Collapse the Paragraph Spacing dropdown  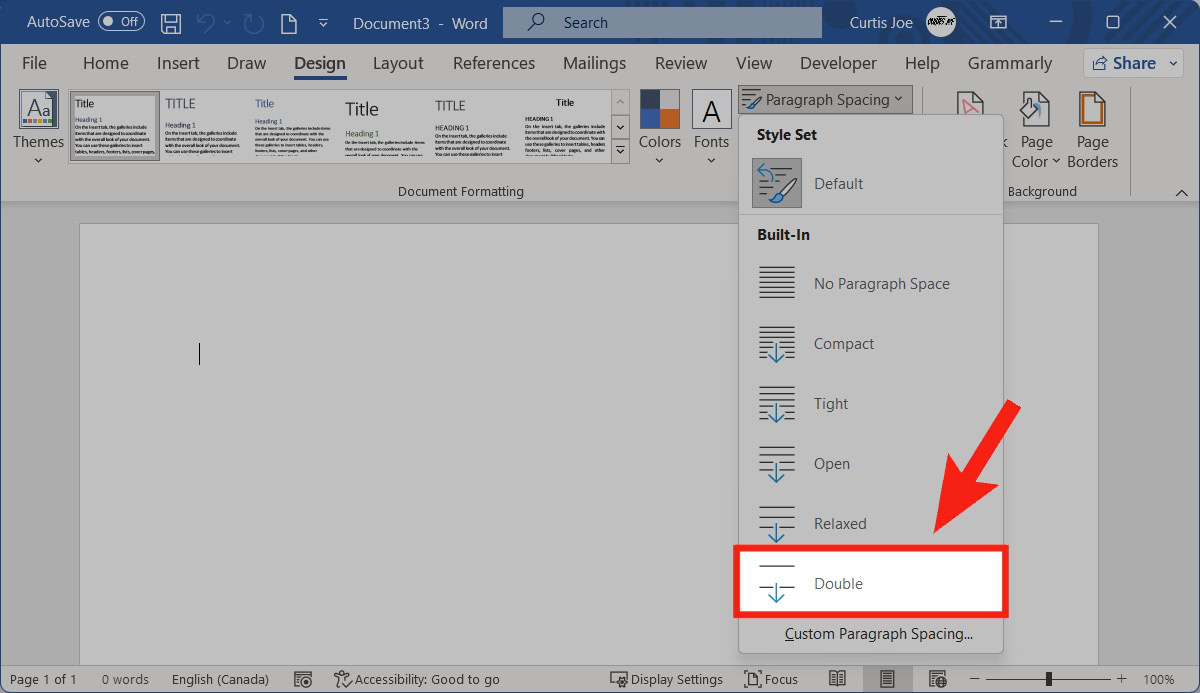[x=825, y=99]
